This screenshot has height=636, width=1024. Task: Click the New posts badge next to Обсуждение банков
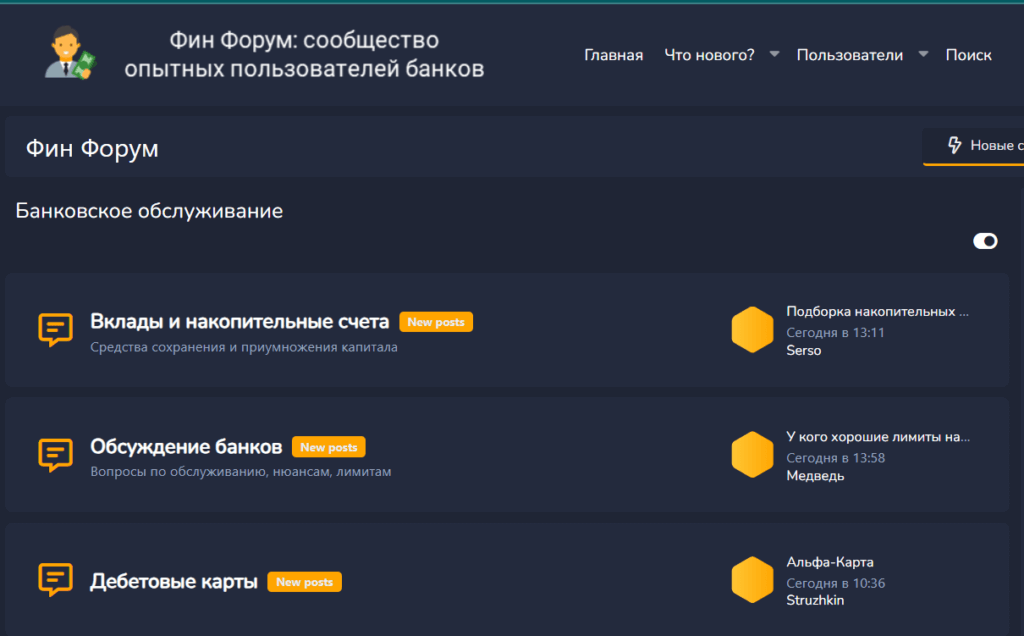tap(329, 447)
